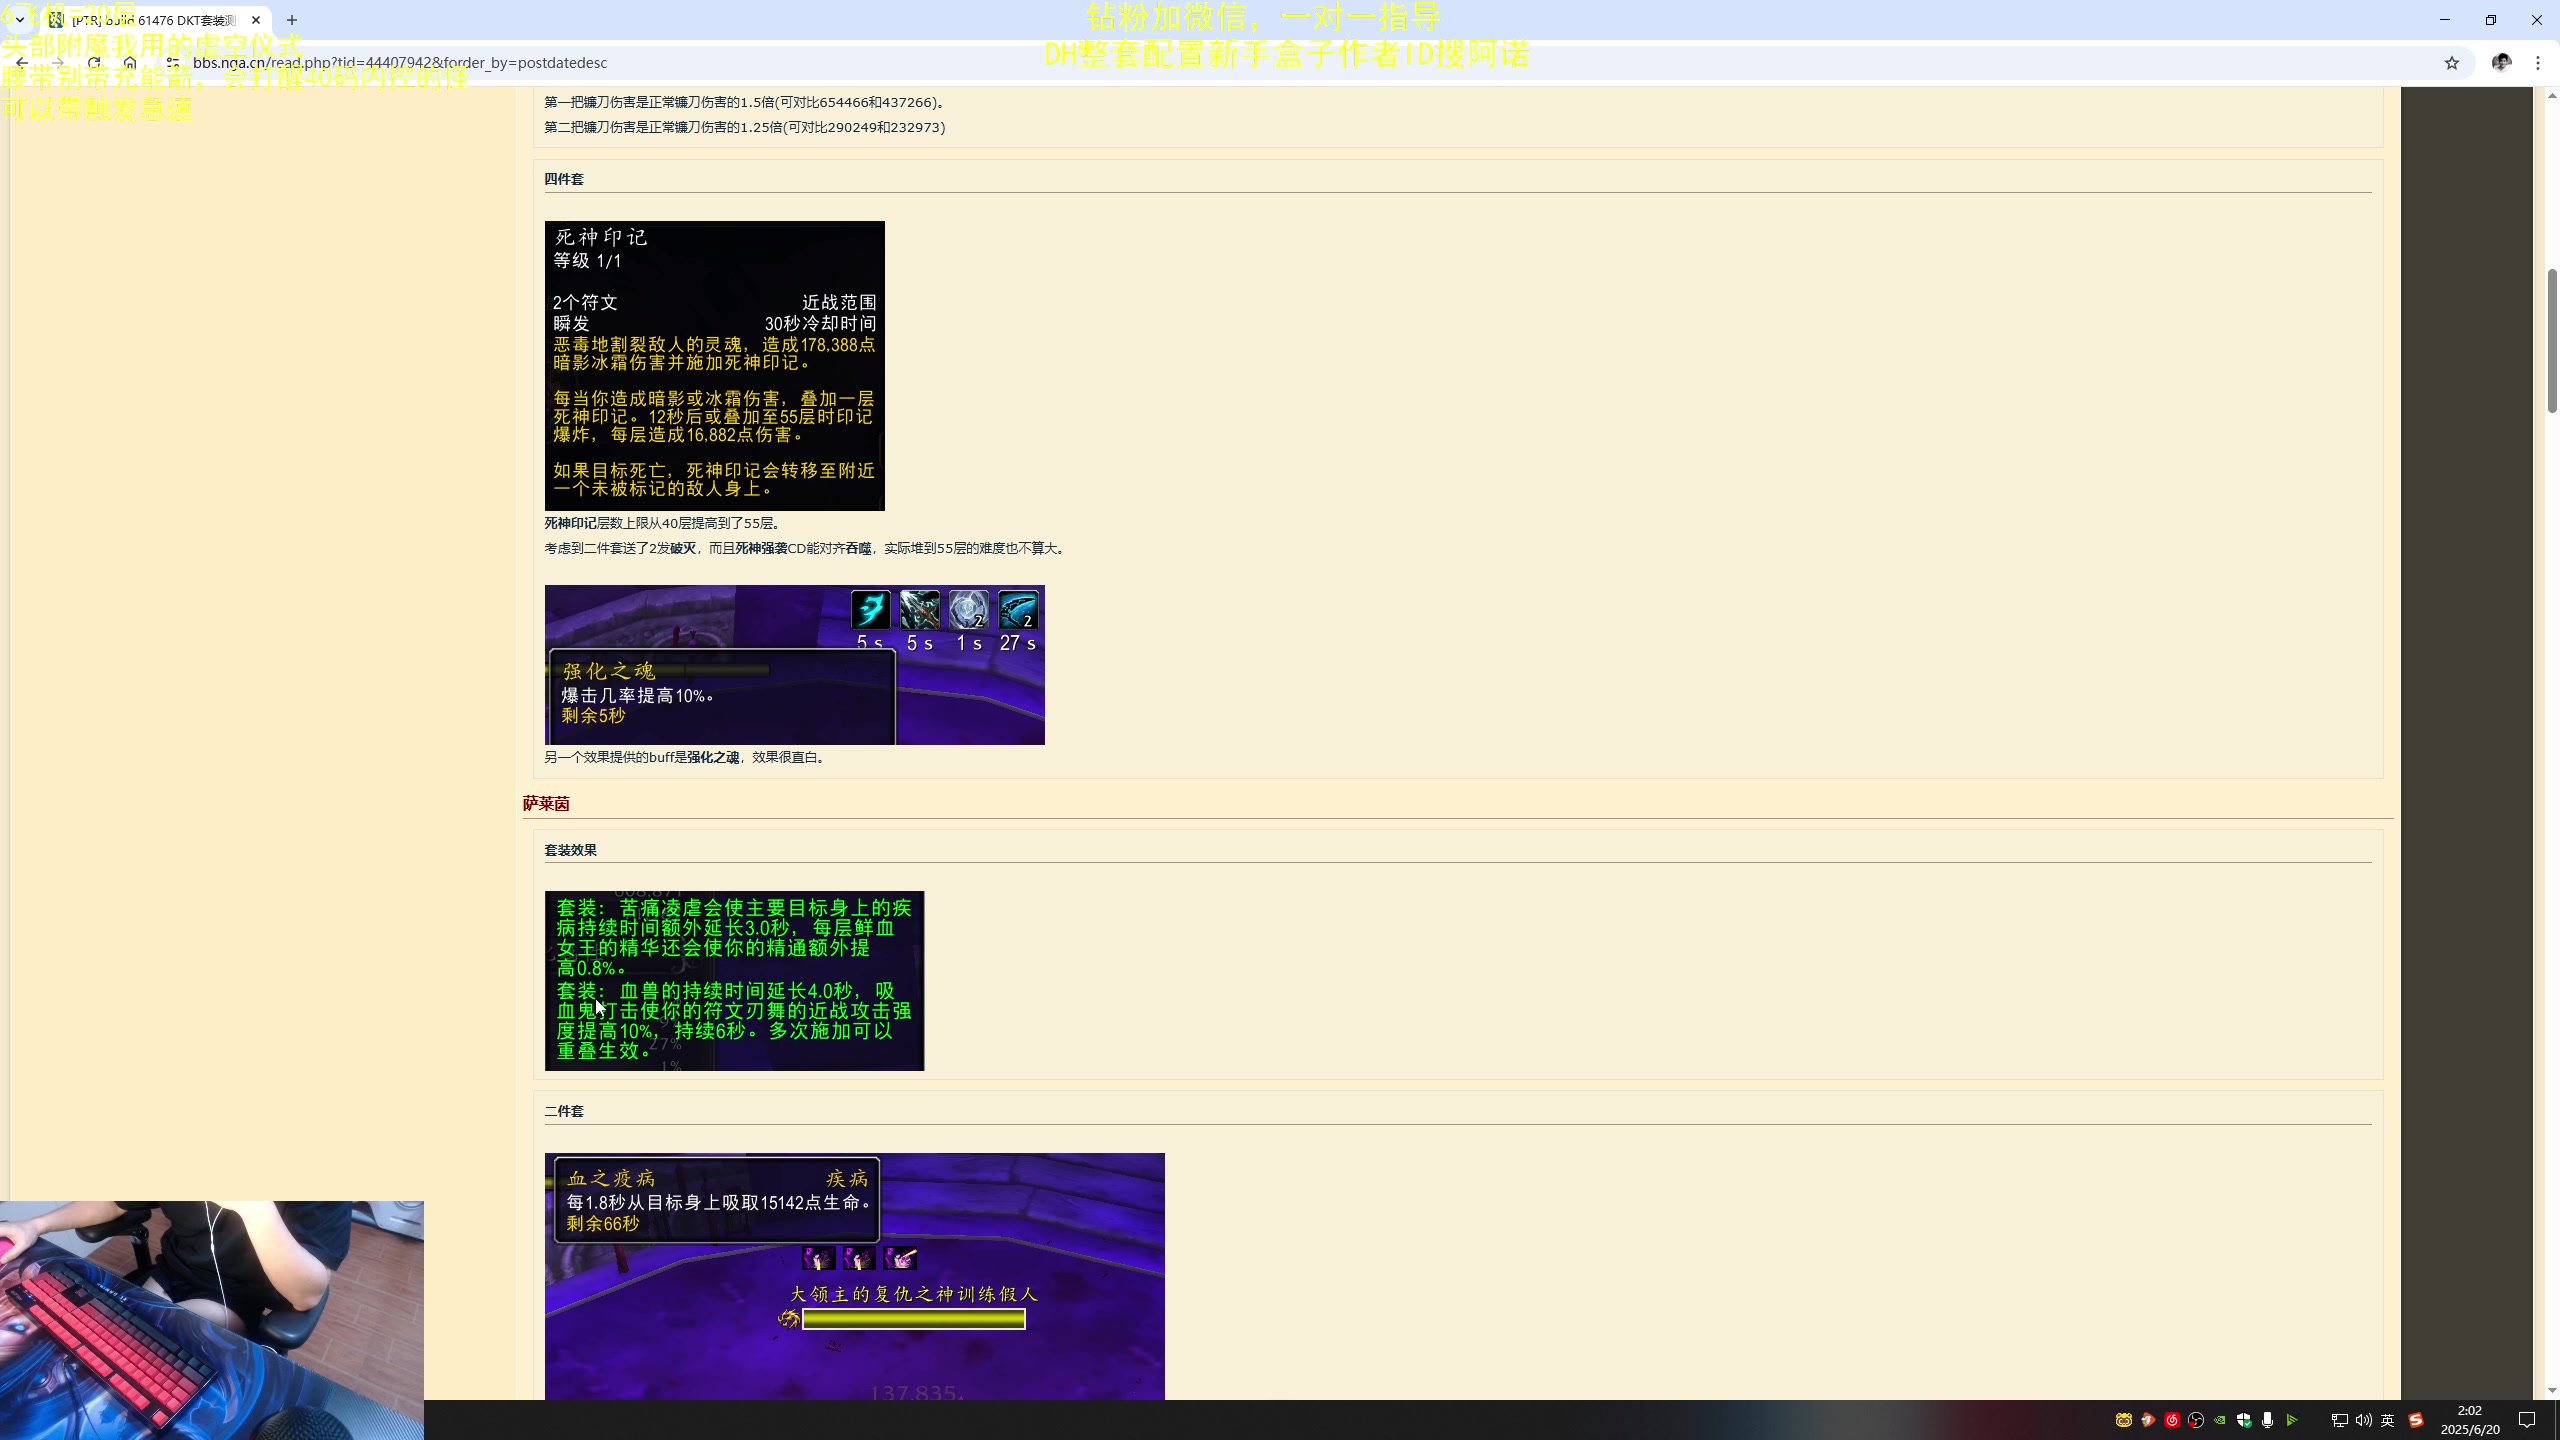This screenshot has height=1440, width=2560.
Task: Toggle the 英 input language indicator
Action: [x=2388, y=1420]
